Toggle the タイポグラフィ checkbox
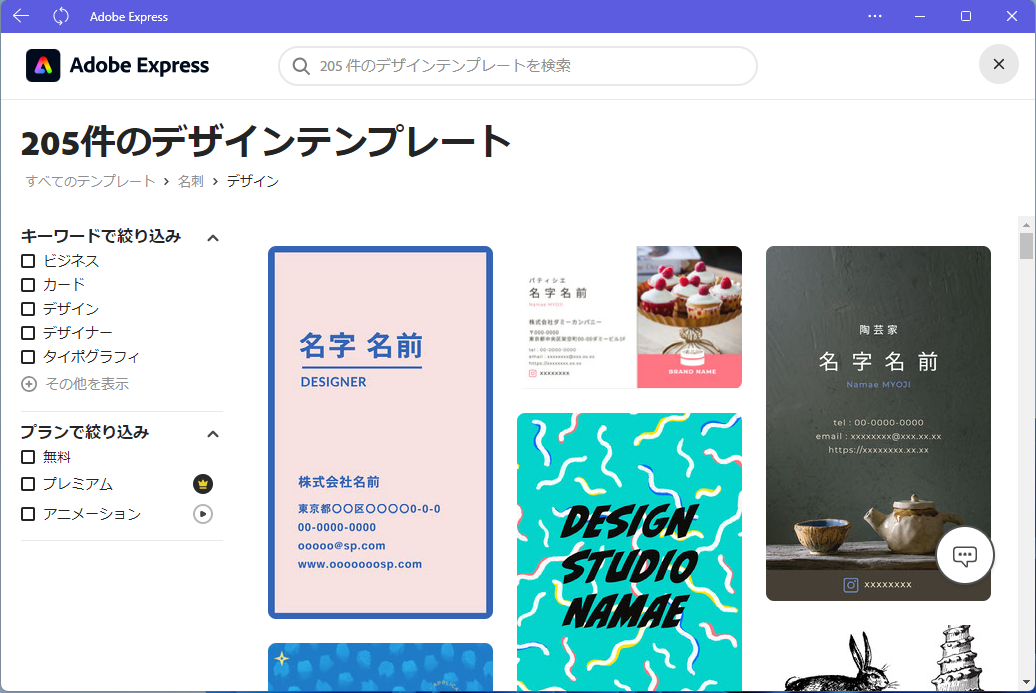Image resolution: width=1036 pixels, height=693 pixels. point(28,357)
